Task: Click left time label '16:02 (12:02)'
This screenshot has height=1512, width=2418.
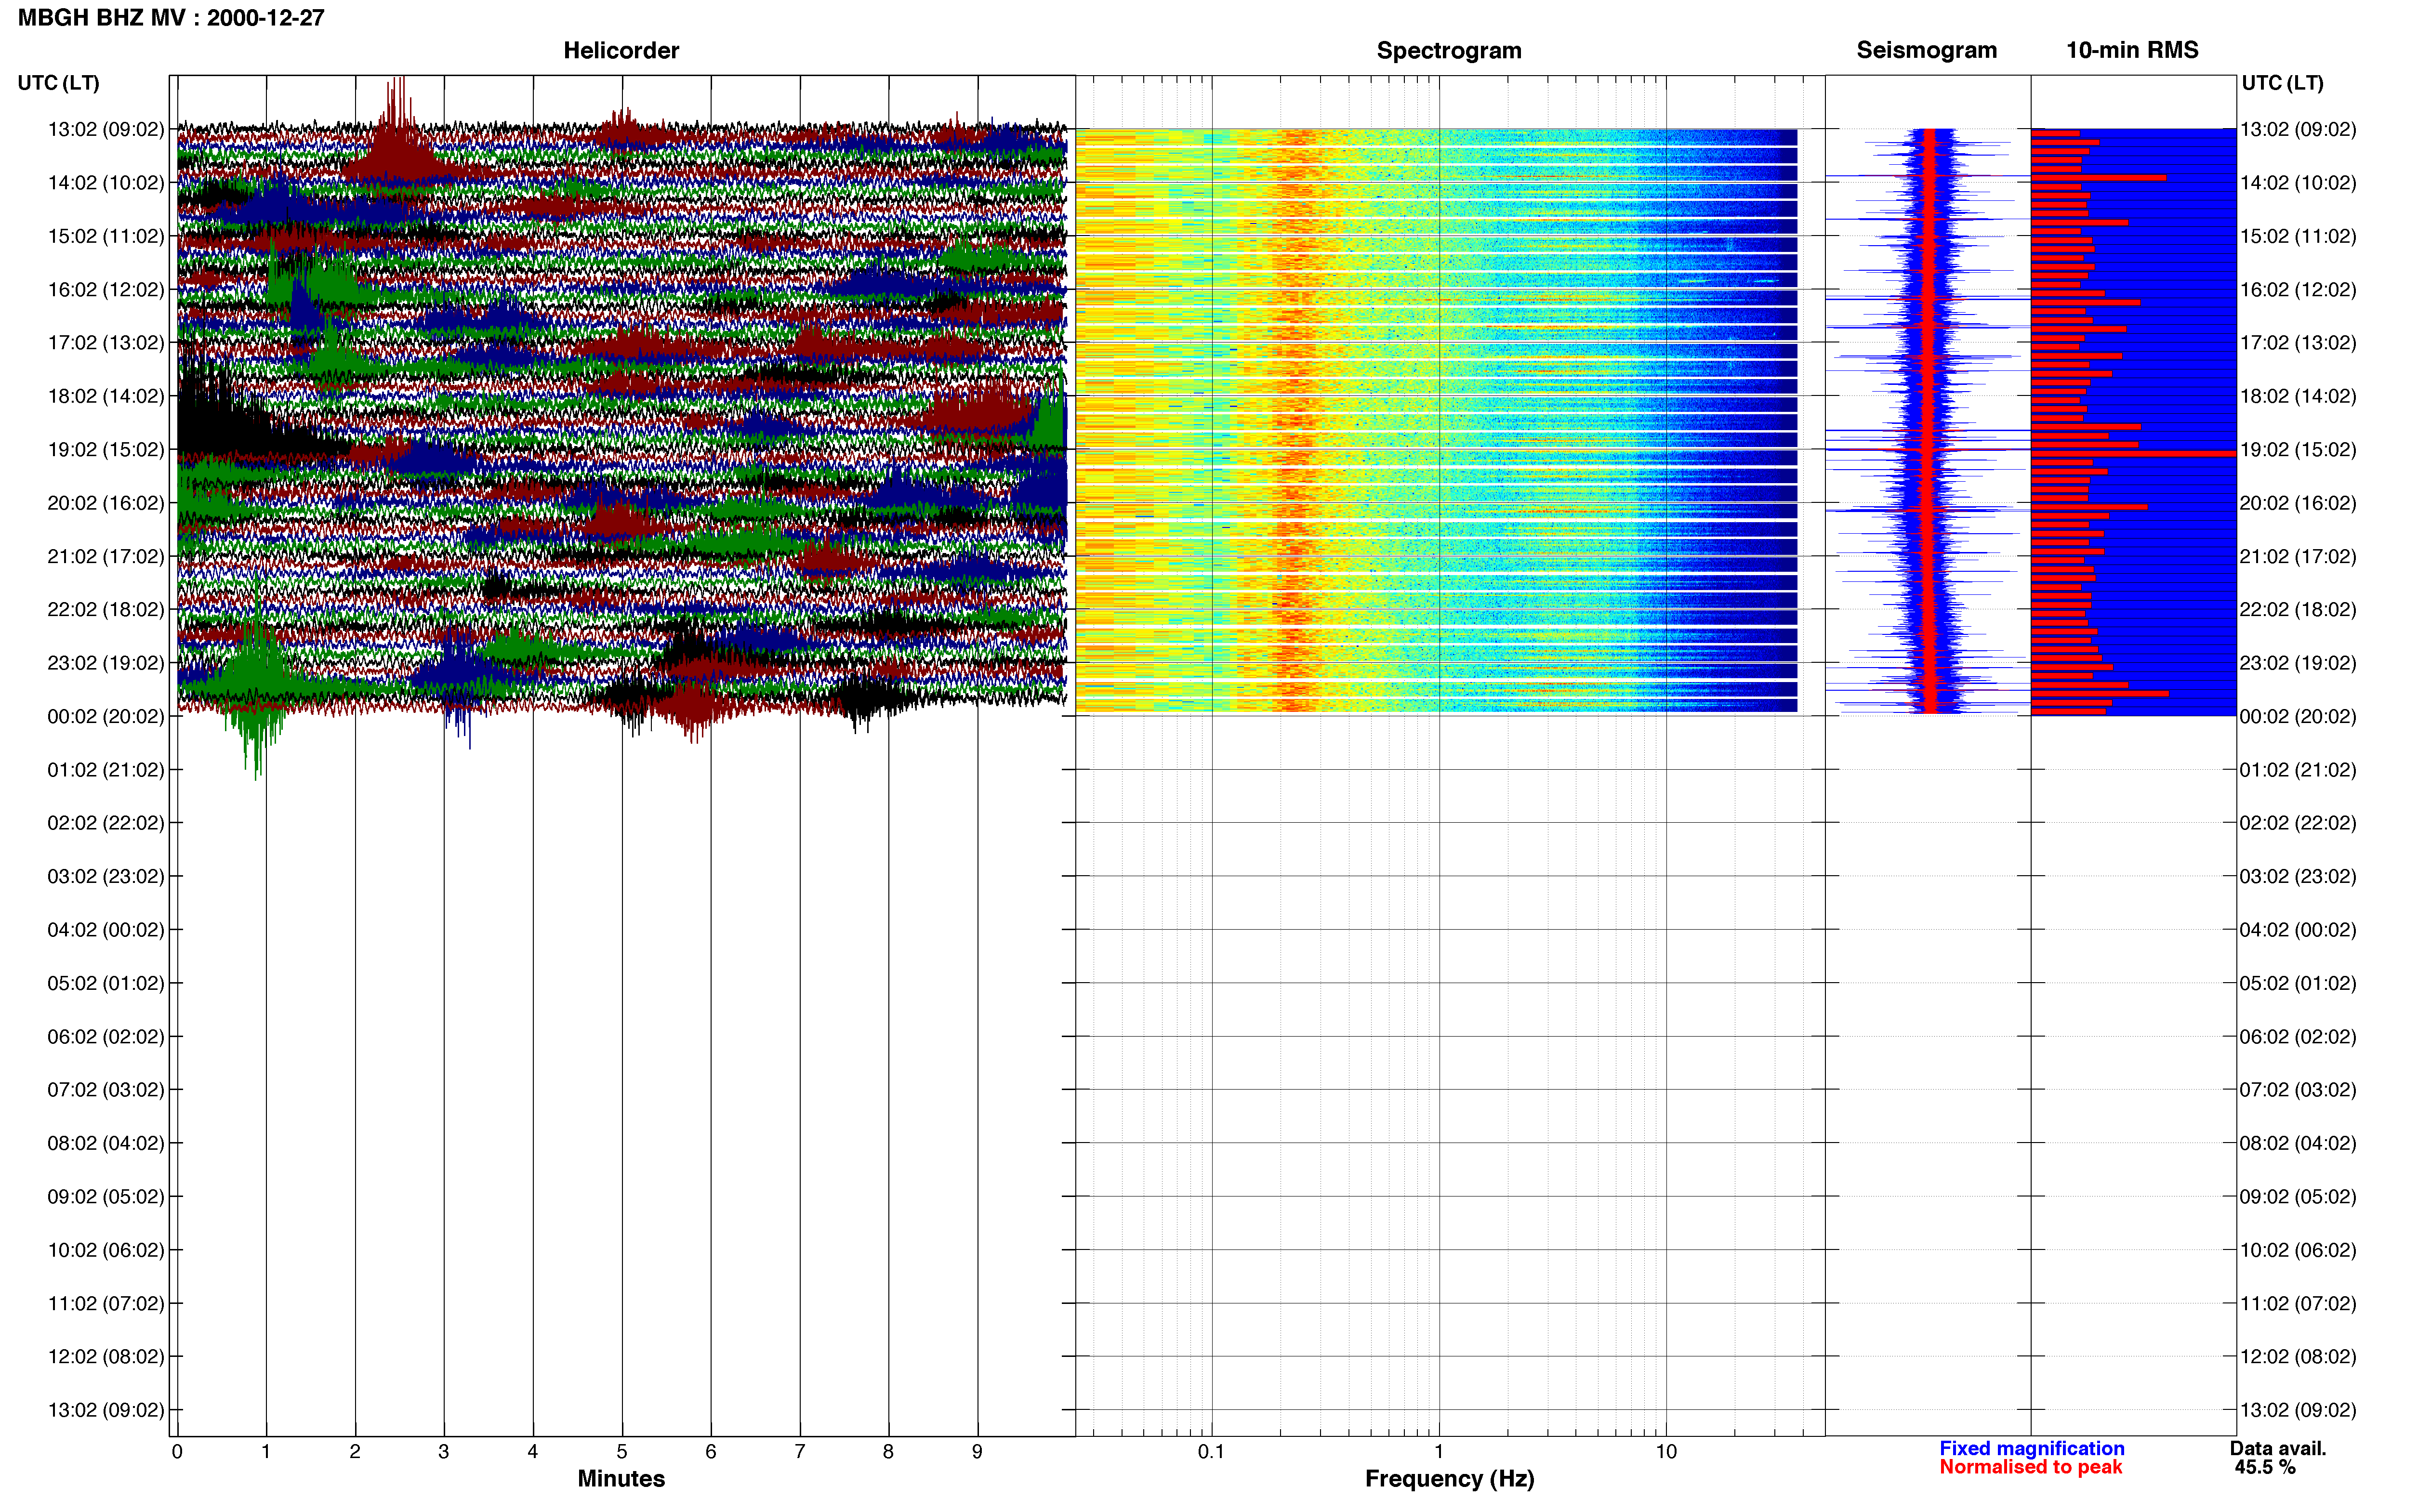Action: [x=106, y=290]
